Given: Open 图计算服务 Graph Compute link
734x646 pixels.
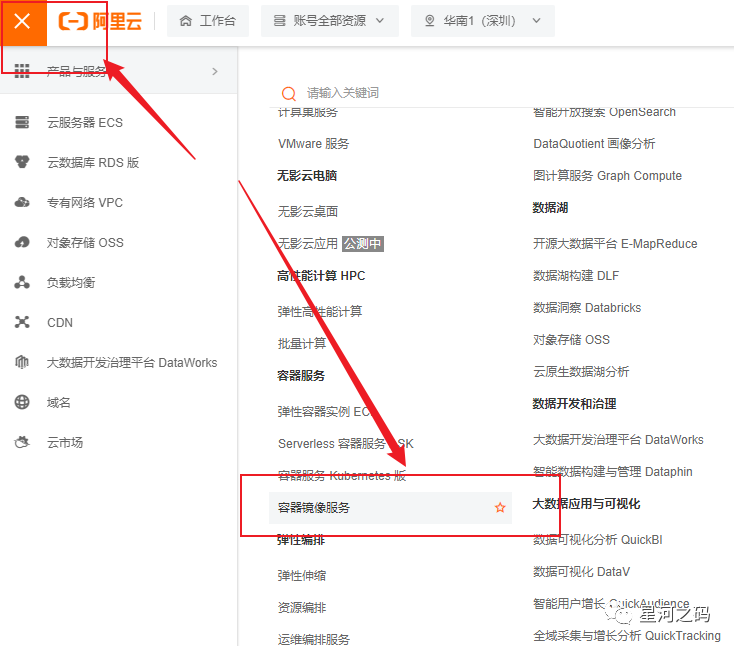Looking at the screenshot, I should pos(607,176).
